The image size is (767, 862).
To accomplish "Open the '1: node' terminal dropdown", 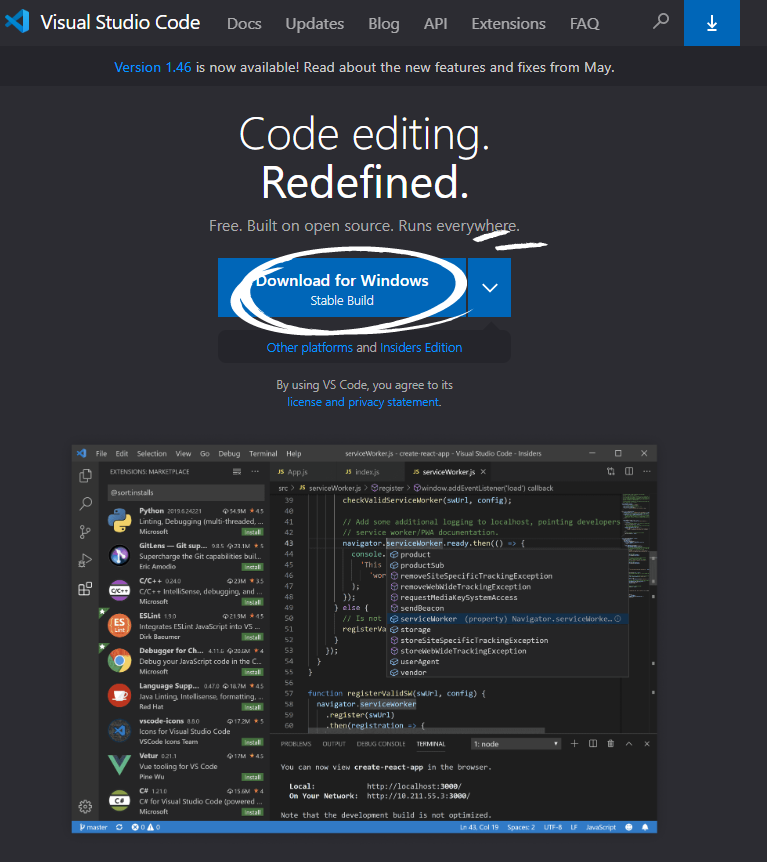I will point(516,744).
